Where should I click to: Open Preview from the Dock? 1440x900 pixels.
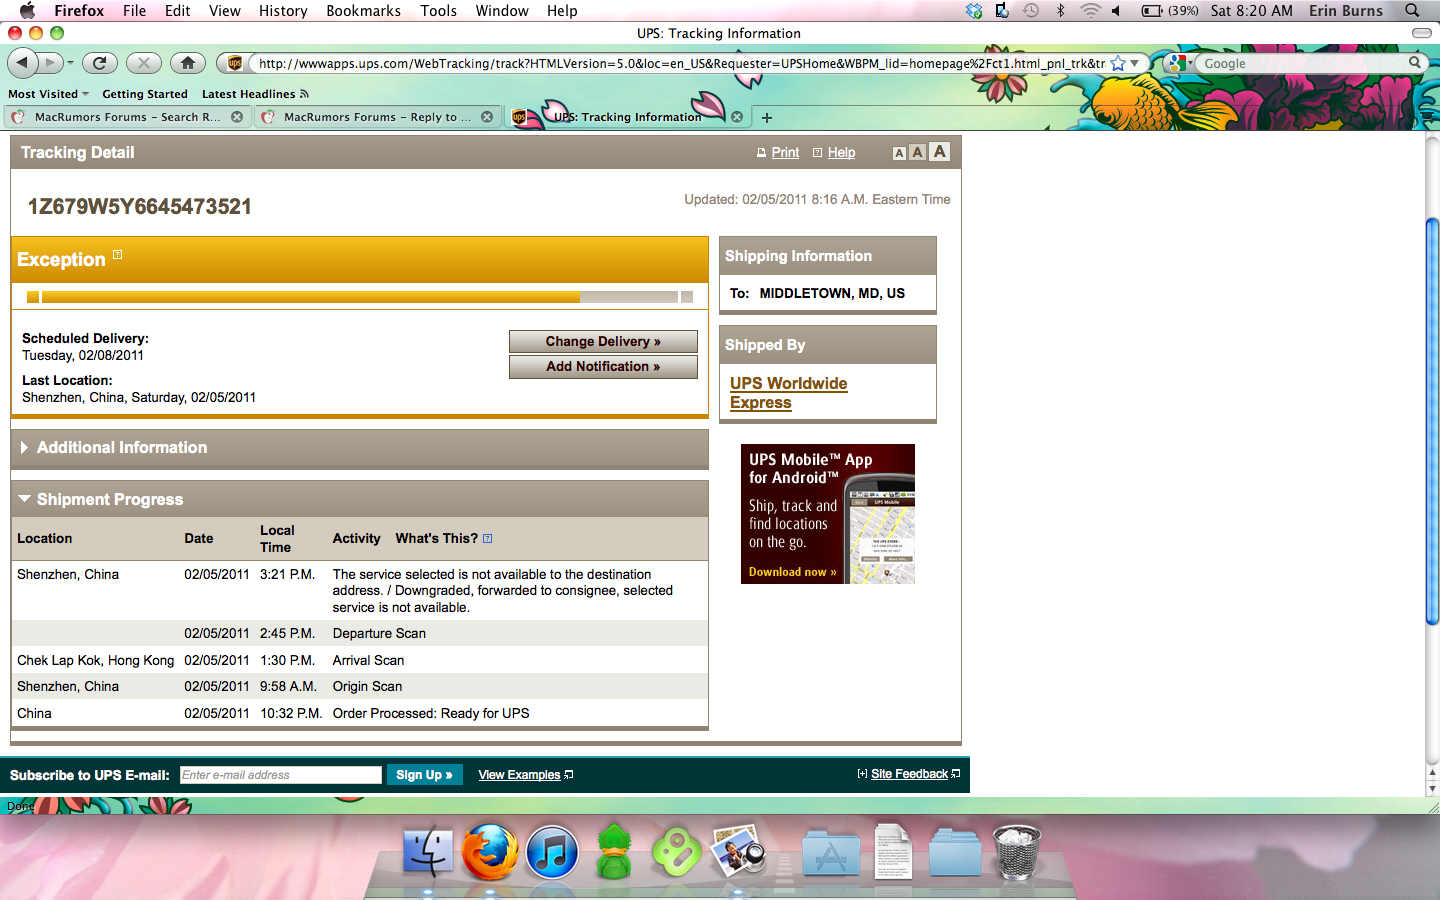click(738, 852)
